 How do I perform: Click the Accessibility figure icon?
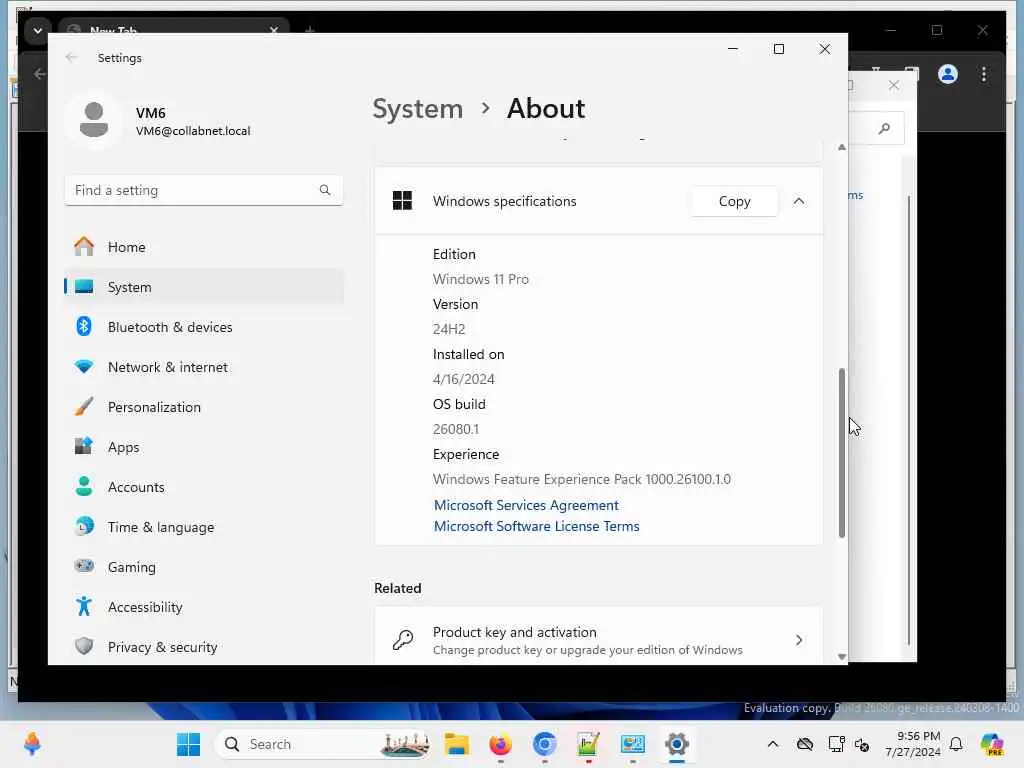point(84,606)
